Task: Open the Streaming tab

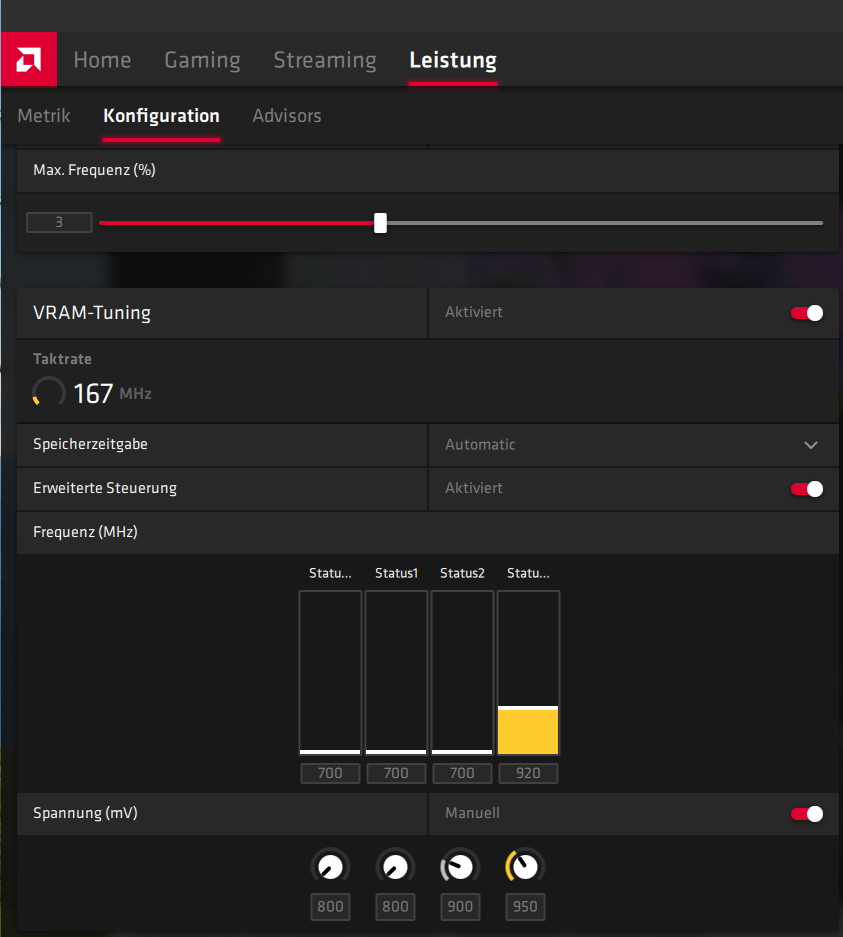Action: tap(325, 60)
